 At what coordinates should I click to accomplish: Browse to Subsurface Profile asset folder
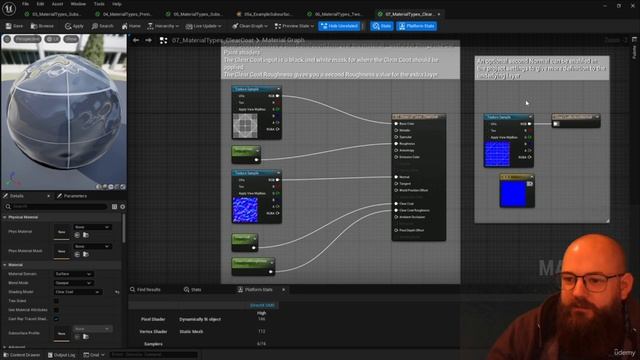[86, 337]
